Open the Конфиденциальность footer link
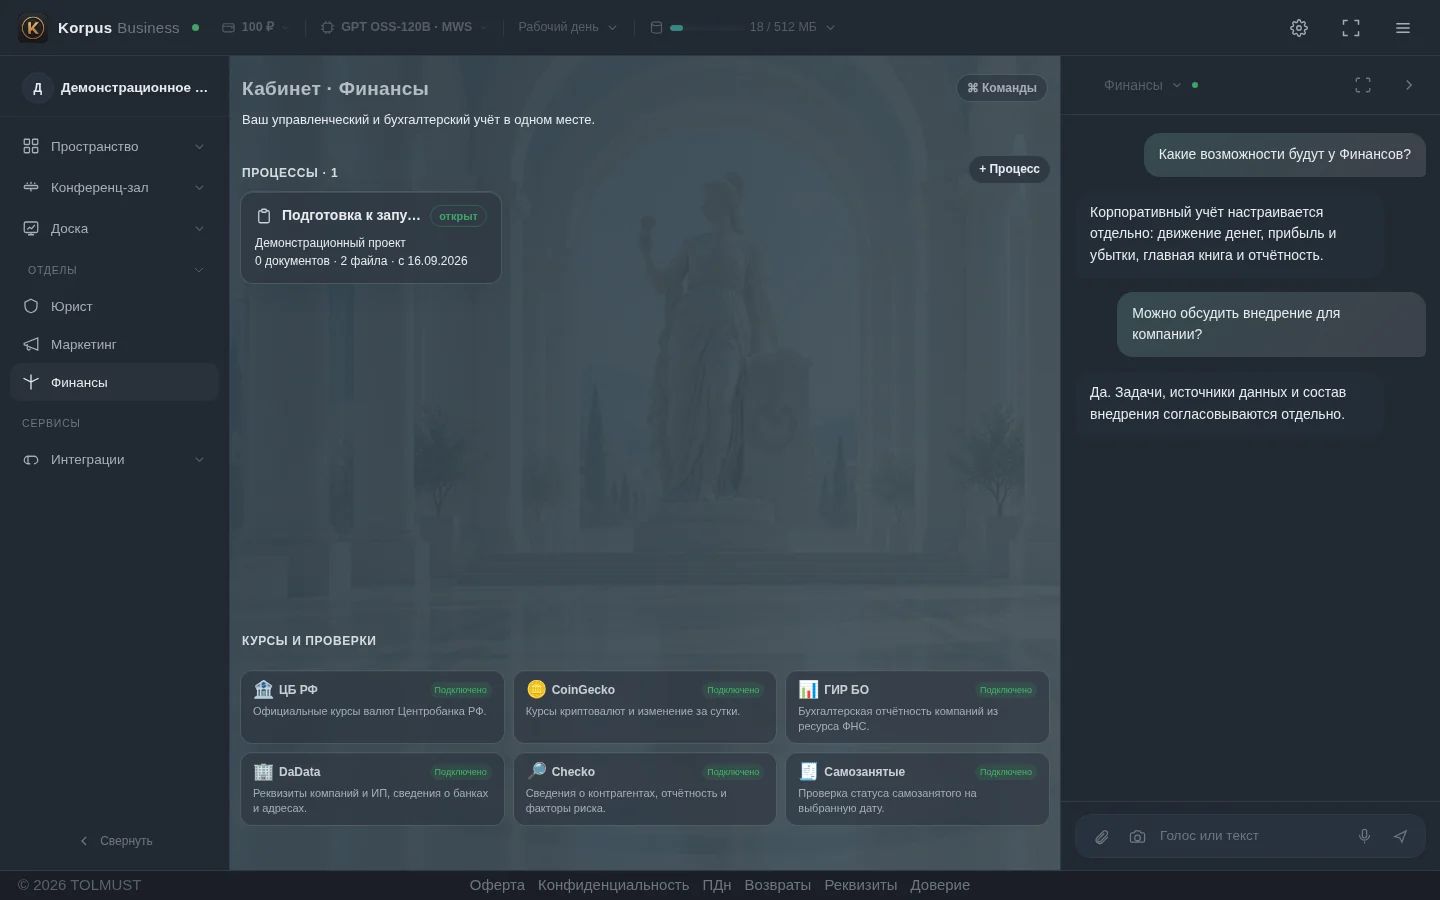The image size is (1440, 900). (613, 885)
